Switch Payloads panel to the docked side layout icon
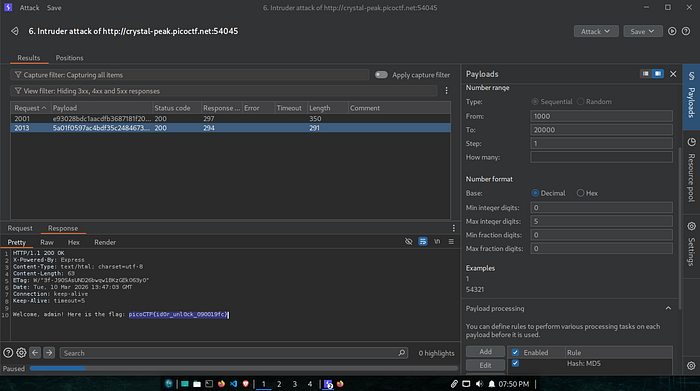The height and width of the screenshot is (391, 700). click(x=658, y=74)
